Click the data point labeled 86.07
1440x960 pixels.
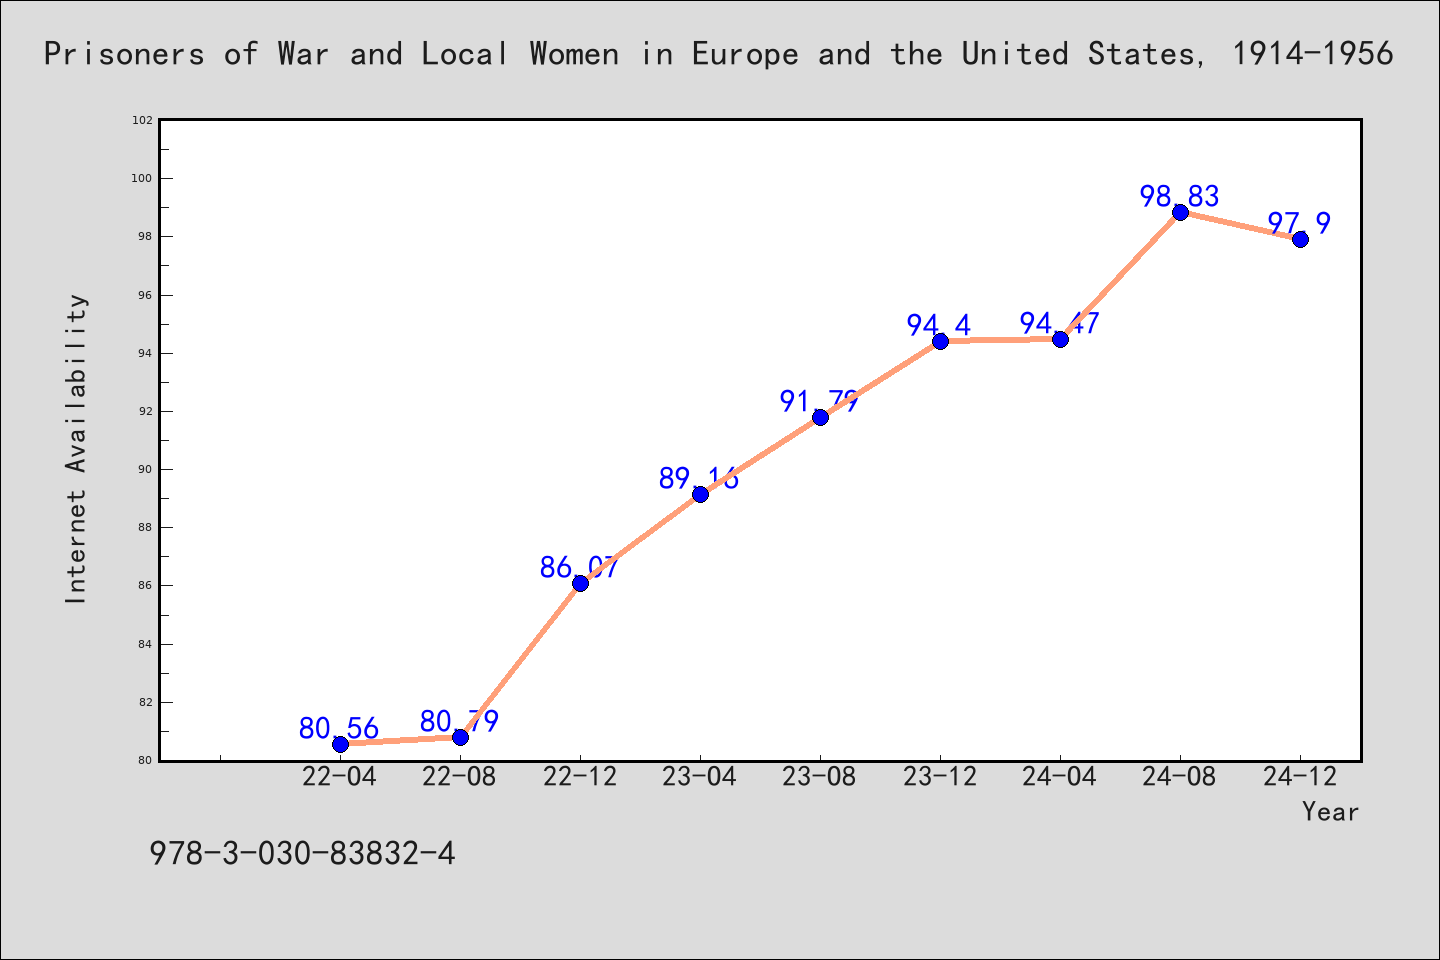[x=580, y=583]
